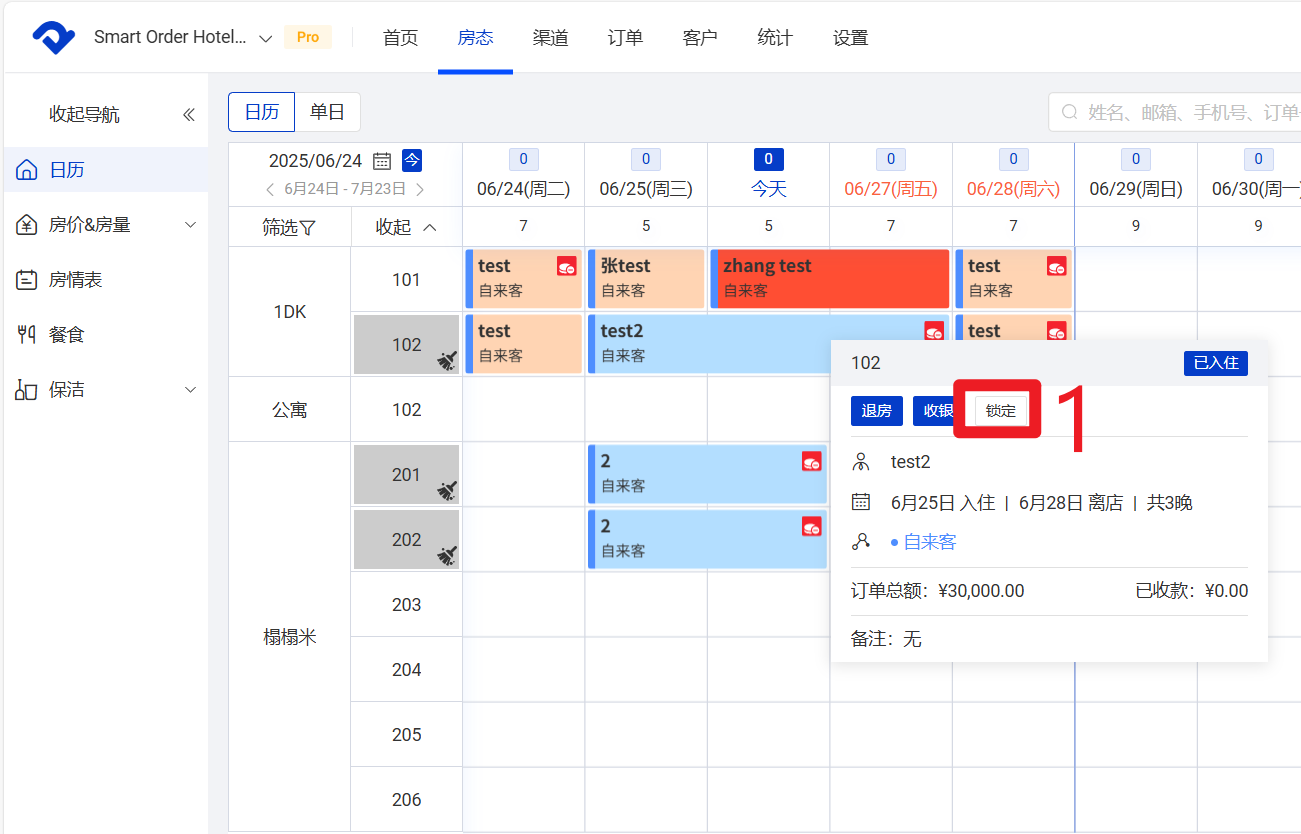The image size is (1301, 834).
Task: Click the calendar date picker icon
Action: point(382,161)
